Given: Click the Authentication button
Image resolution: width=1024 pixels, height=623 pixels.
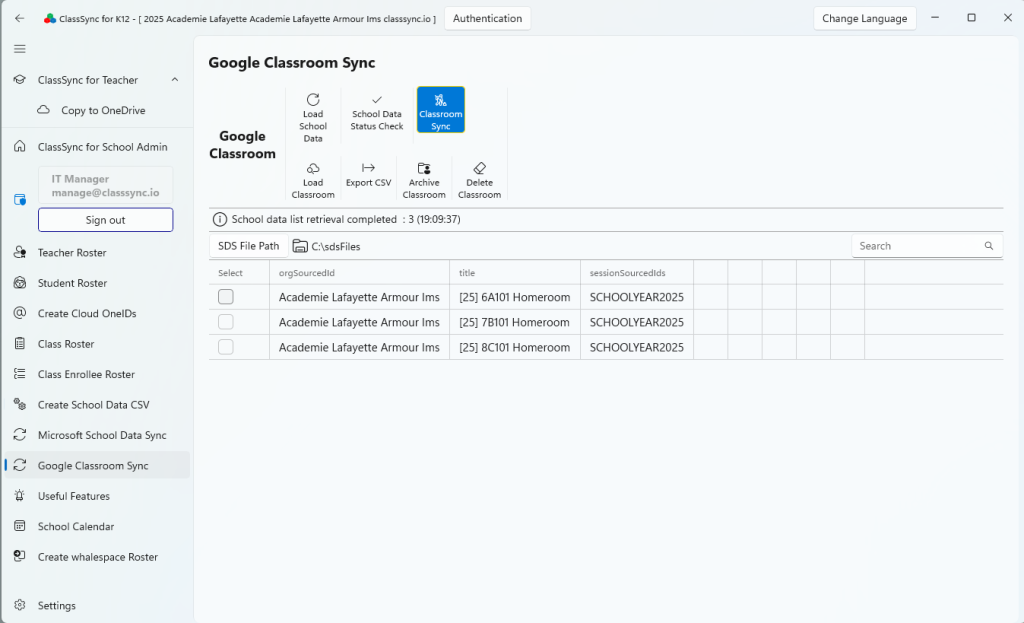Looking at the screenshot, I should click(487, 18).
